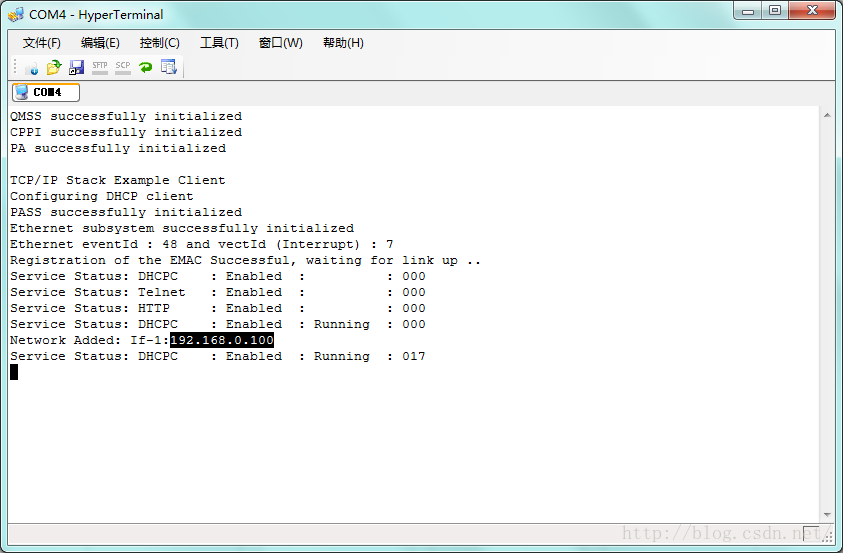Open a session file via folder icon

pyautogui.click(x=54, y=67)
